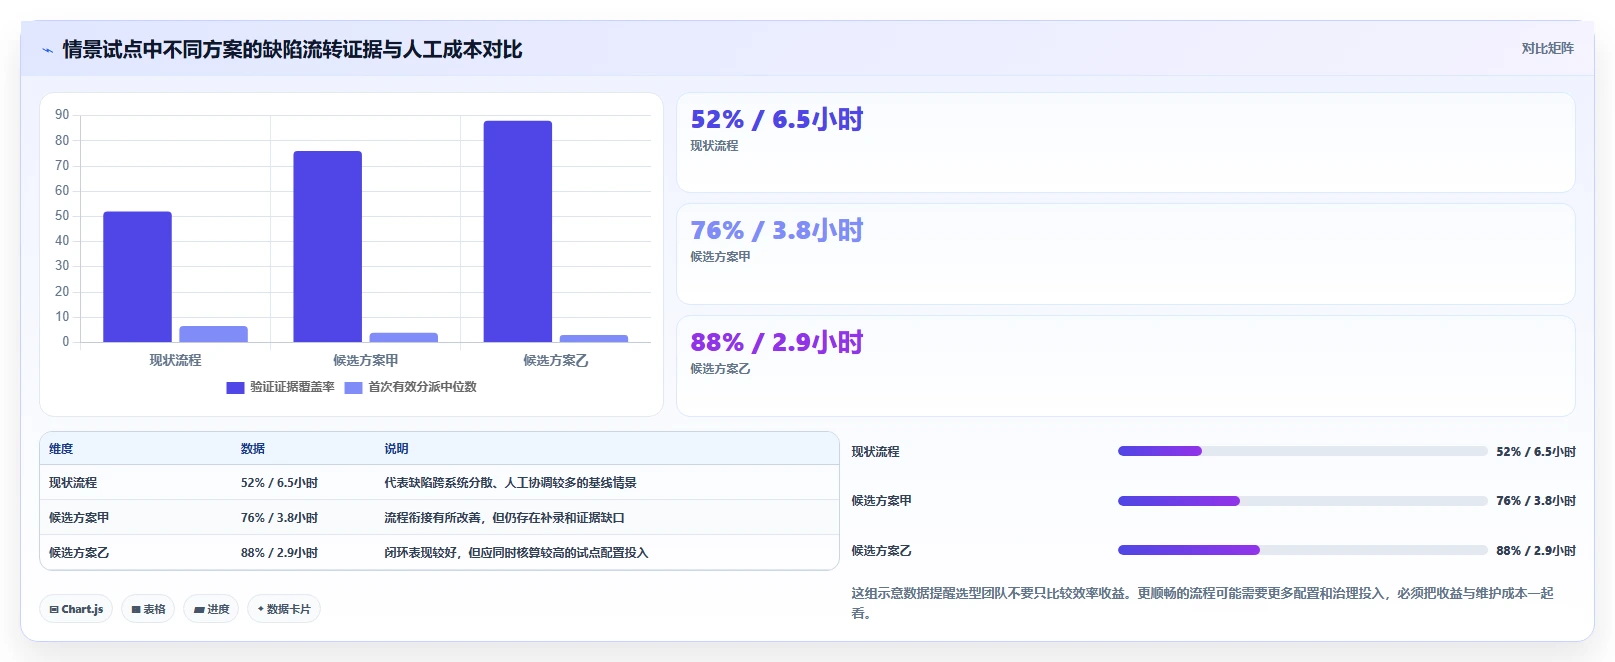This screenshot has height=662, width=1615.
Task: Open the 76% / 3.8小时 data card
Action: [1125, 254]
